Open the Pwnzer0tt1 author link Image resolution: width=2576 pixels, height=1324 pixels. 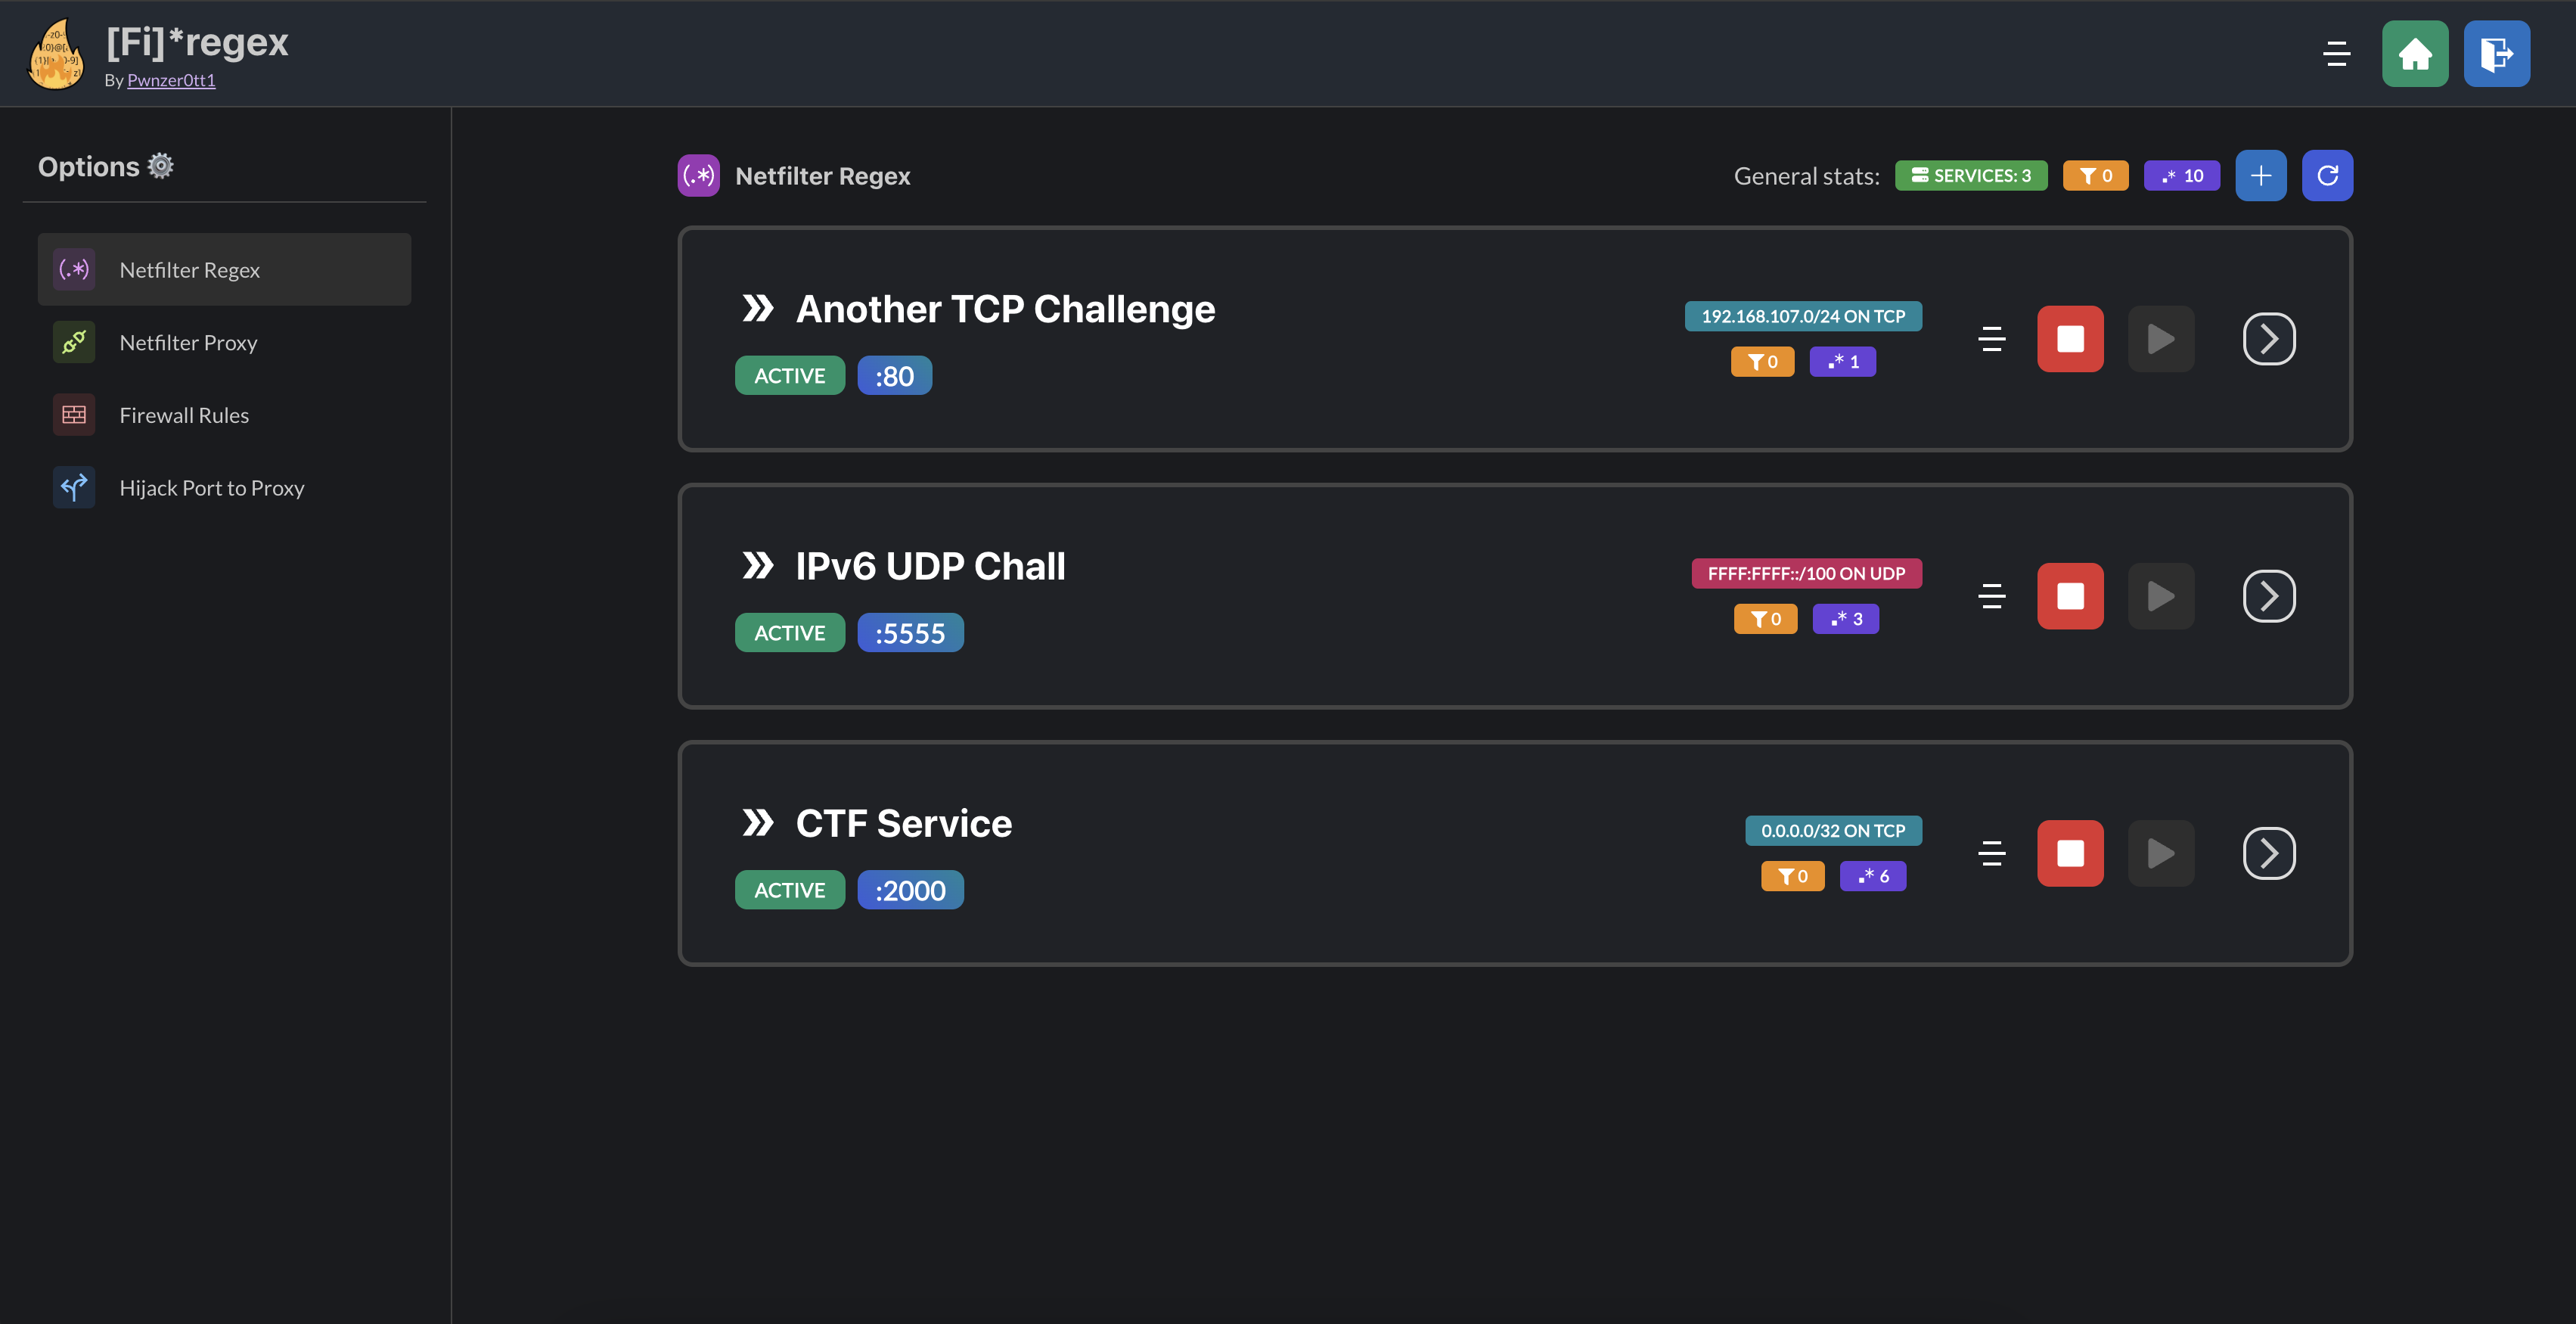(x=171, y=80)
